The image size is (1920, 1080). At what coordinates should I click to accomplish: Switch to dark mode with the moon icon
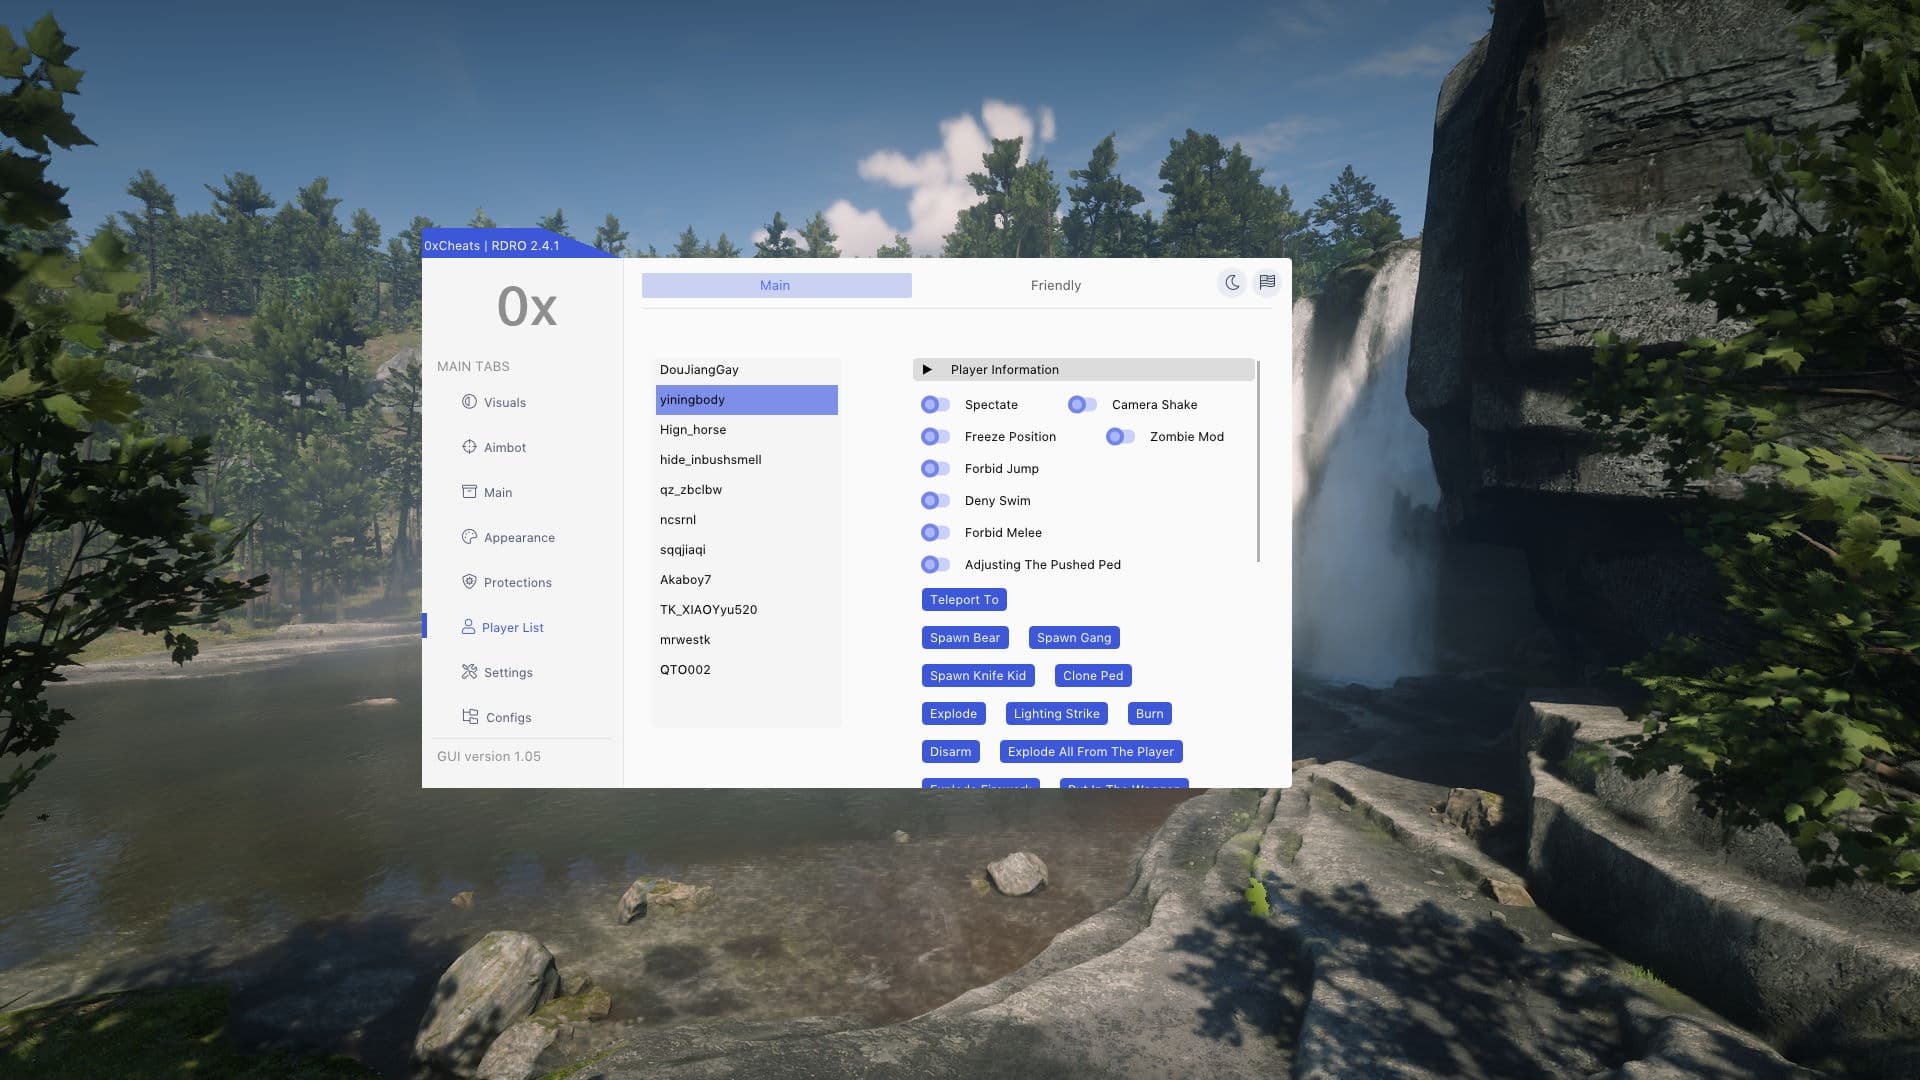[1232, 283]
